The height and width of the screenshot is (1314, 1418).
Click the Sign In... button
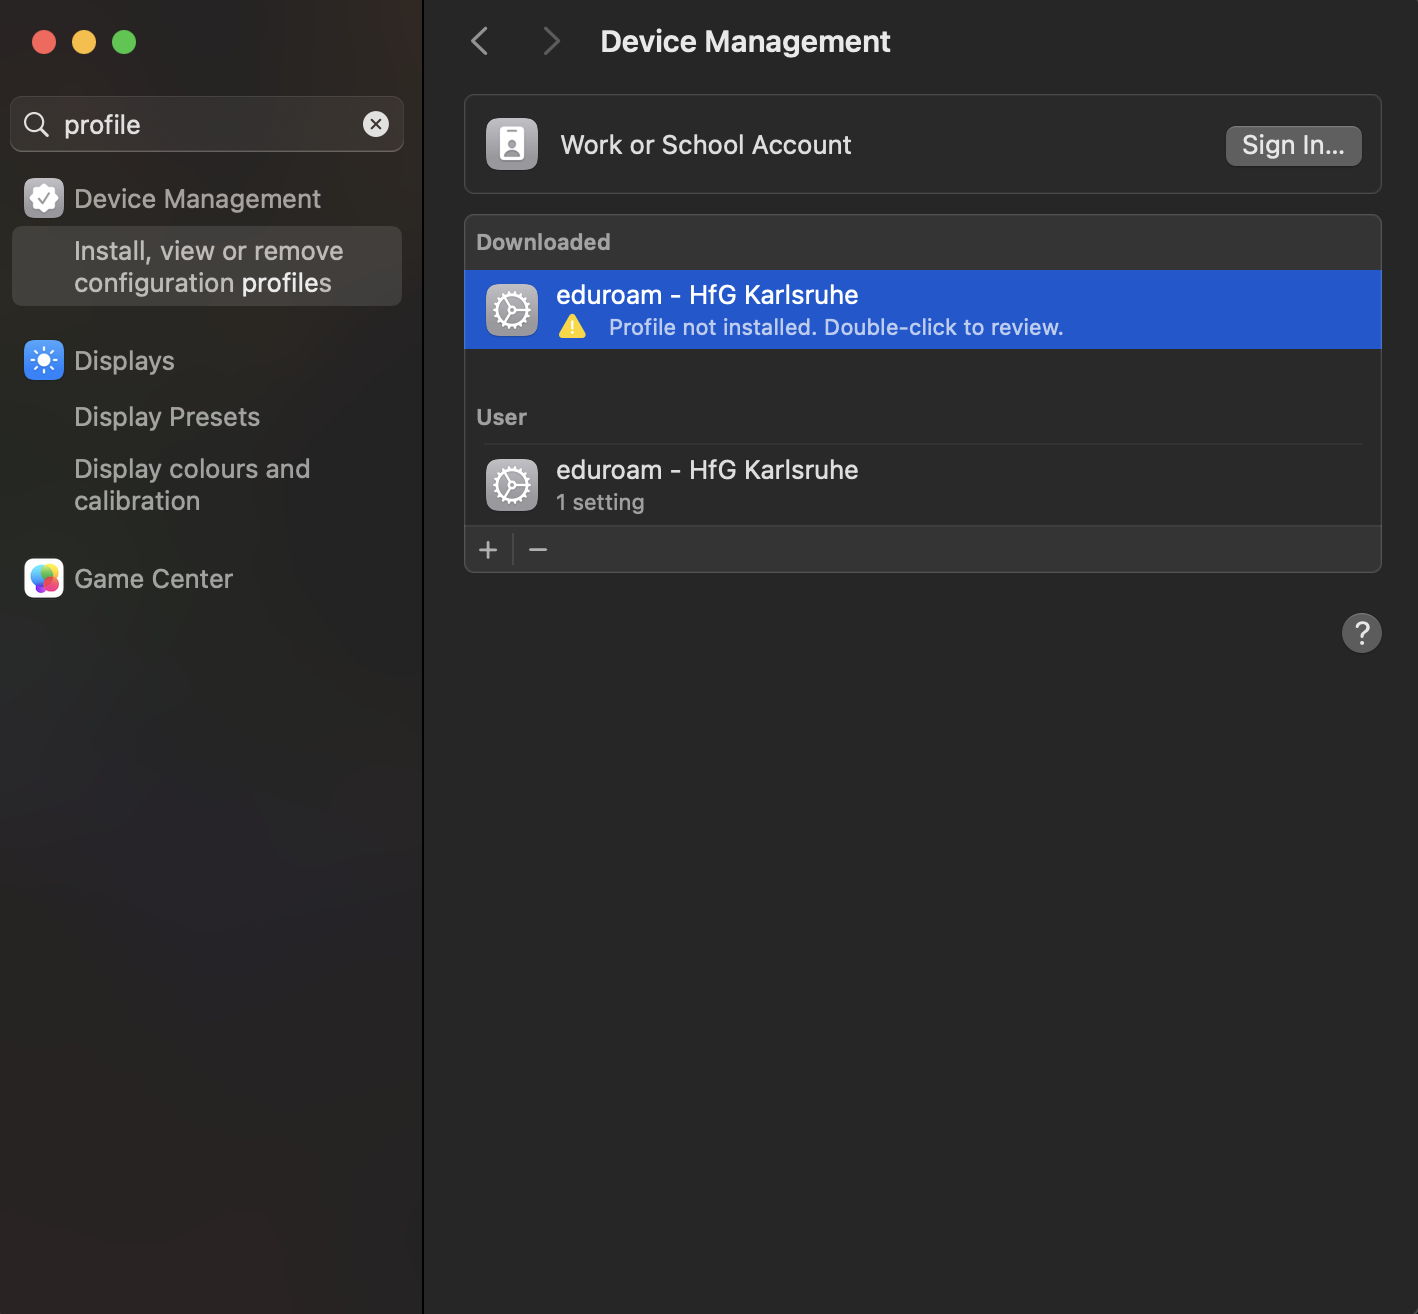tap(1294, 145)
